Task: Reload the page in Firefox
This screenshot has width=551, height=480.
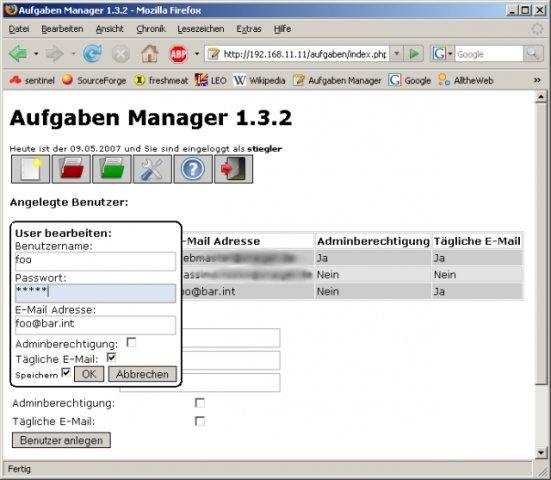Action: coord(92,54)
